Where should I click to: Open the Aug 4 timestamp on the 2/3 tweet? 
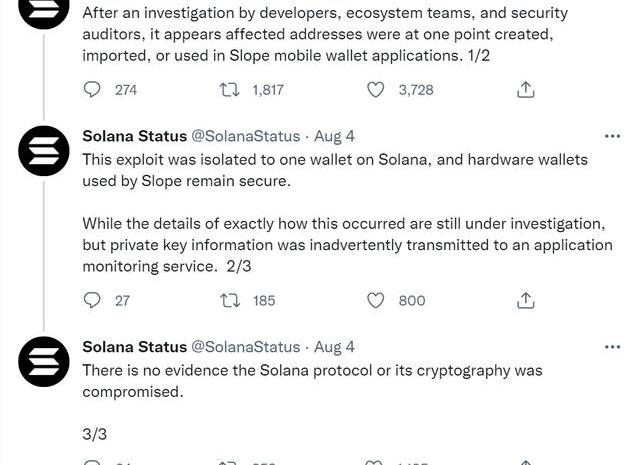coord(334,136)
